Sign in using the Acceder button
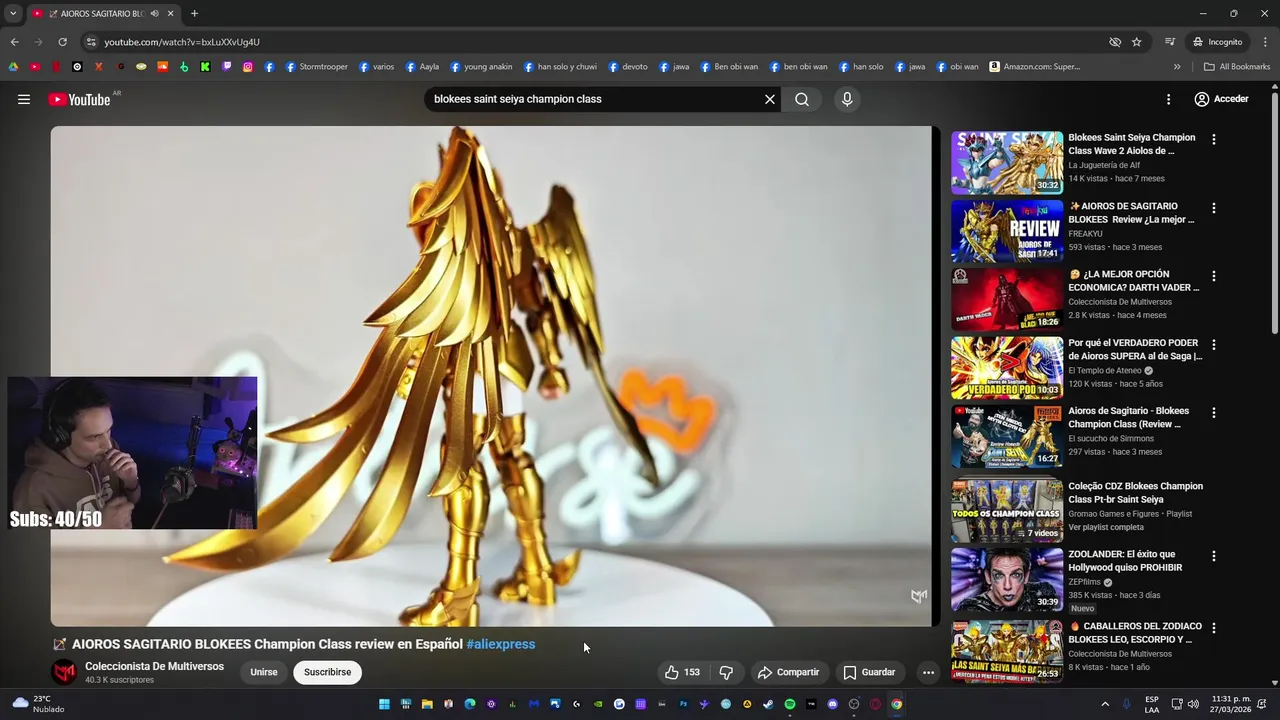This screenshot has width=1280, height=720. coord(1221,99)
